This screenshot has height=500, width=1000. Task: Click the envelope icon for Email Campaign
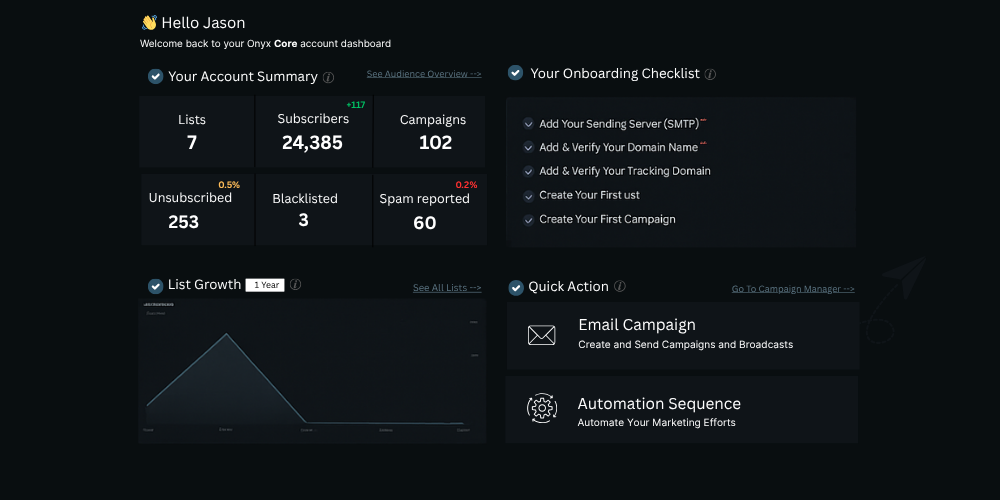coord(541,335)
